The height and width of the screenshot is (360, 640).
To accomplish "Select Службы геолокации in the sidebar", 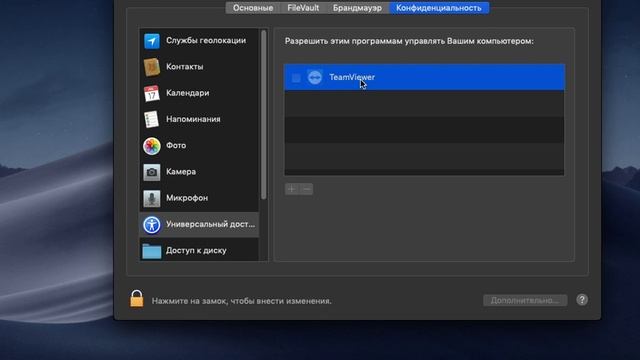I will [199, 41].
